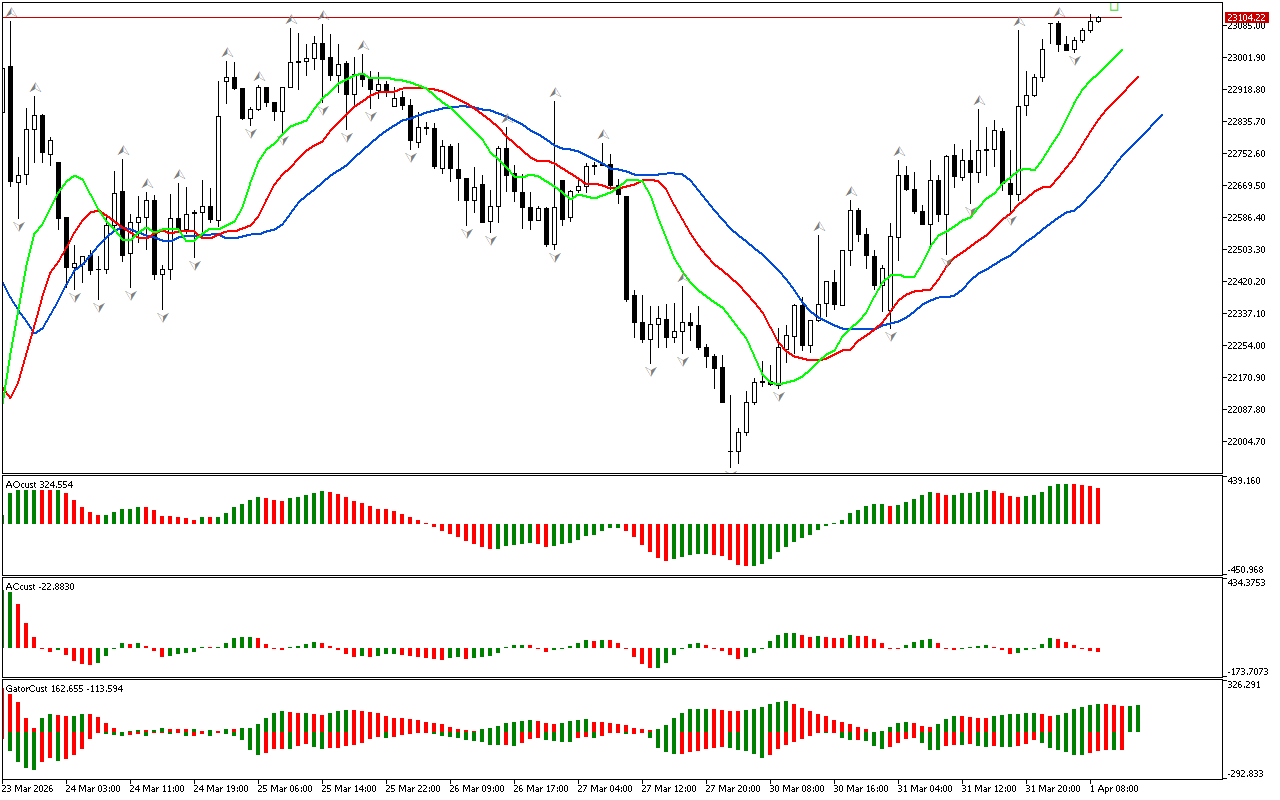1280x800 pixels.
Task: Click the 22004.70 value on price scale
Action: (x=1246, y=442)
